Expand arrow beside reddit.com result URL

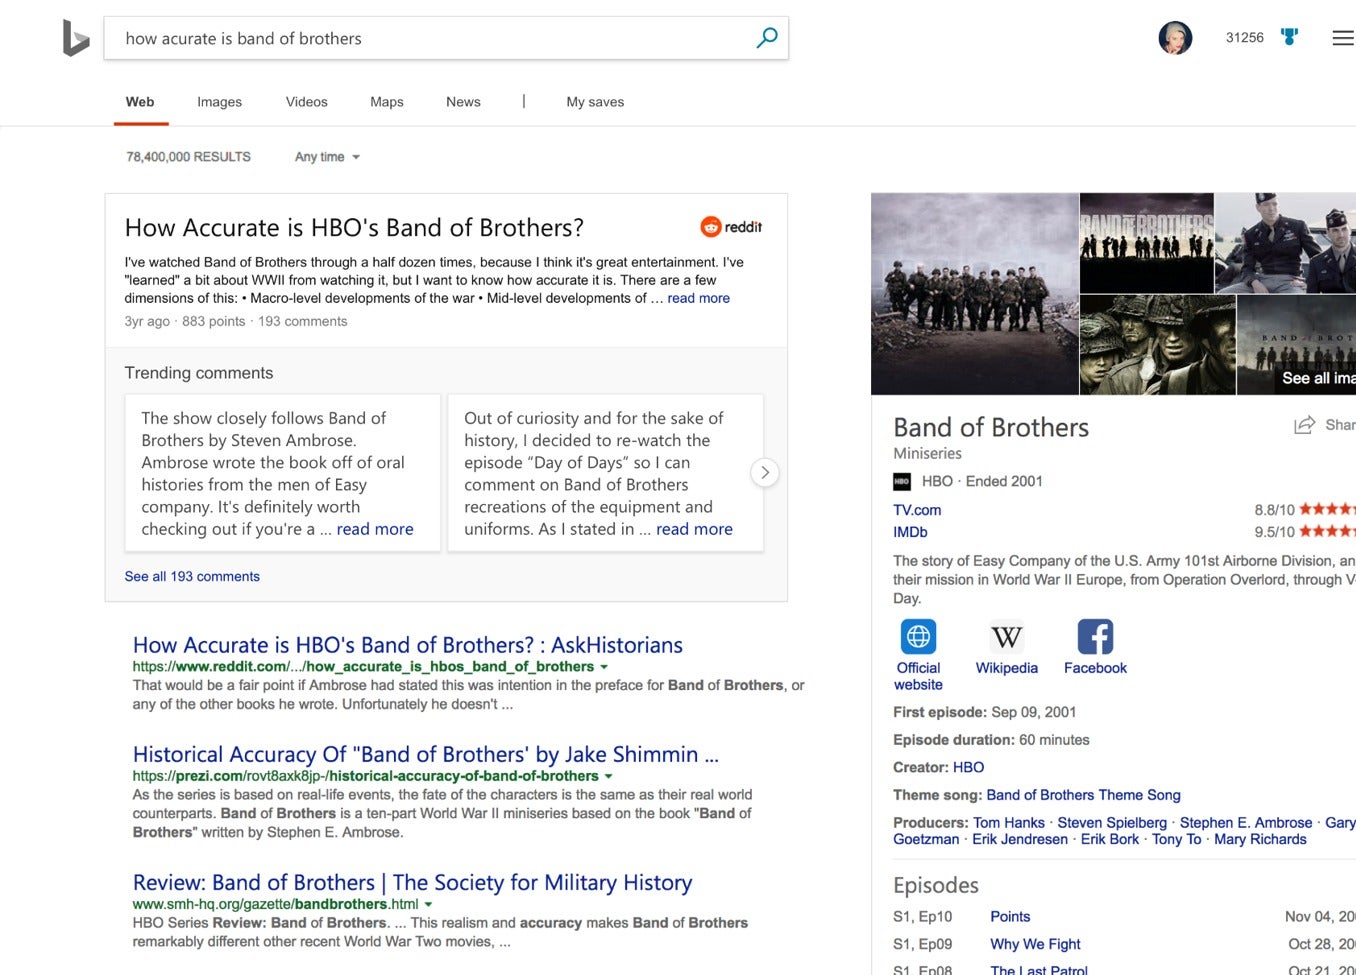click(604, 667)
